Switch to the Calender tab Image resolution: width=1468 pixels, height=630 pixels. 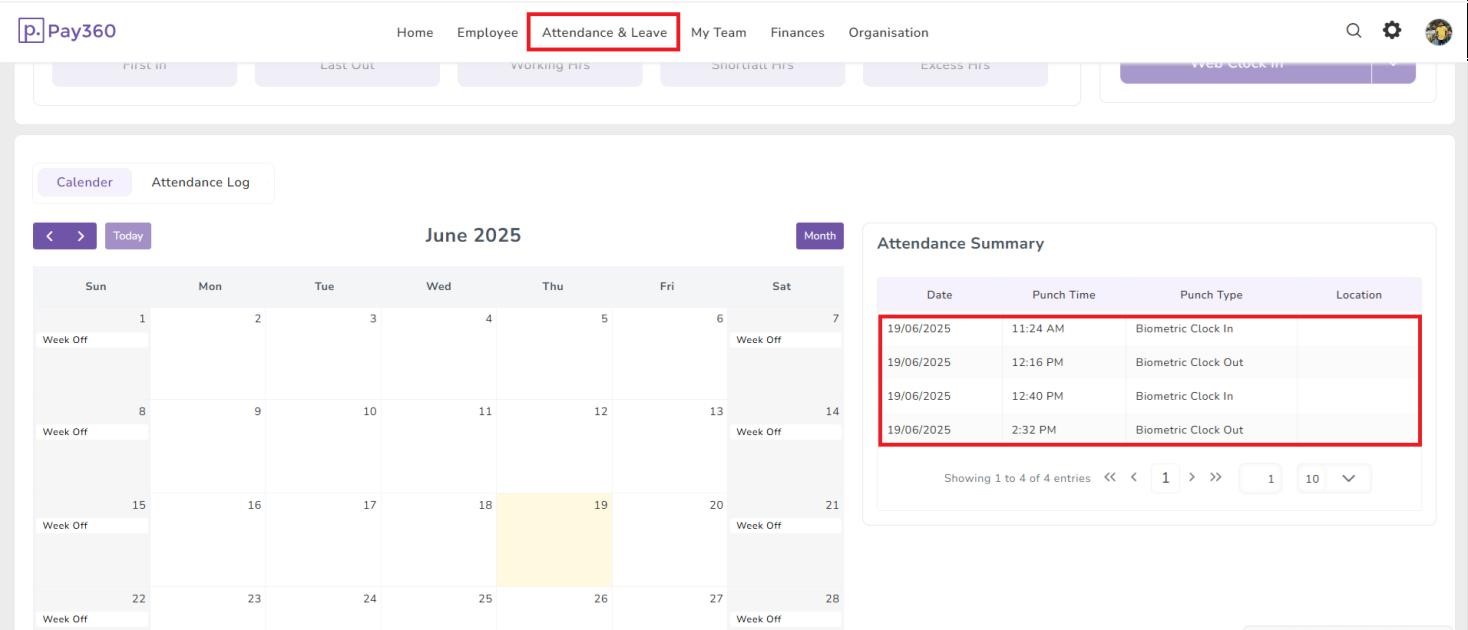coord(85,182)
